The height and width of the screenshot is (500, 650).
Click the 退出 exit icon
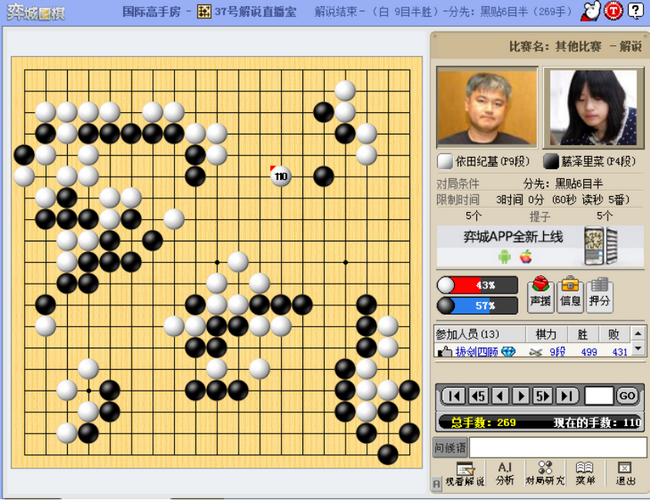coord(625,474)
